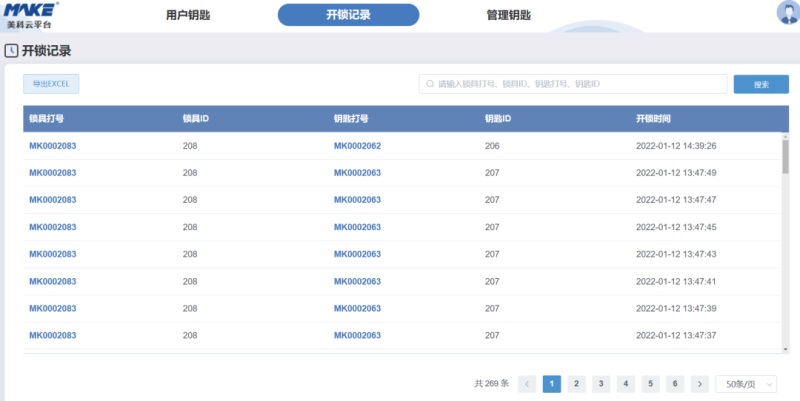Jump to page 3 of records
This screenshot has width=800, height=401.
tap(601, 384)
